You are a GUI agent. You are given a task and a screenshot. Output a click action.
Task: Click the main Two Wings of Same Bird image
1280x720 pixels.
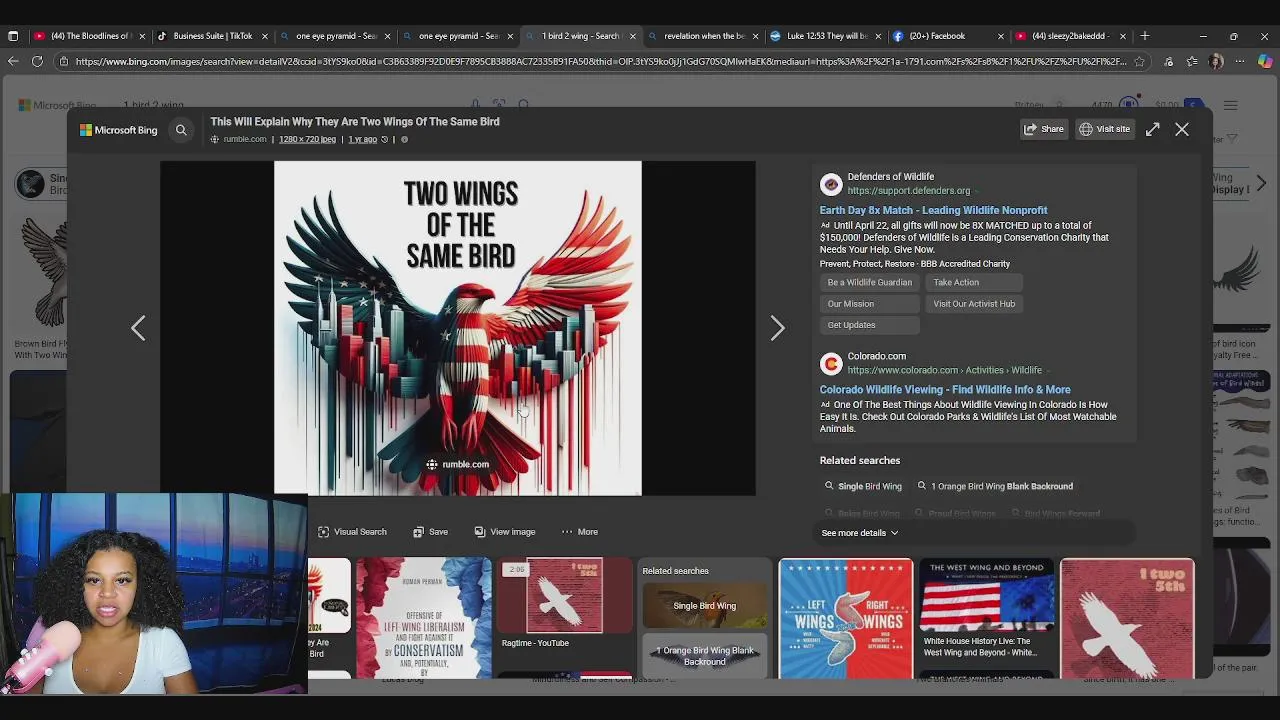click(x=458, y=328)
